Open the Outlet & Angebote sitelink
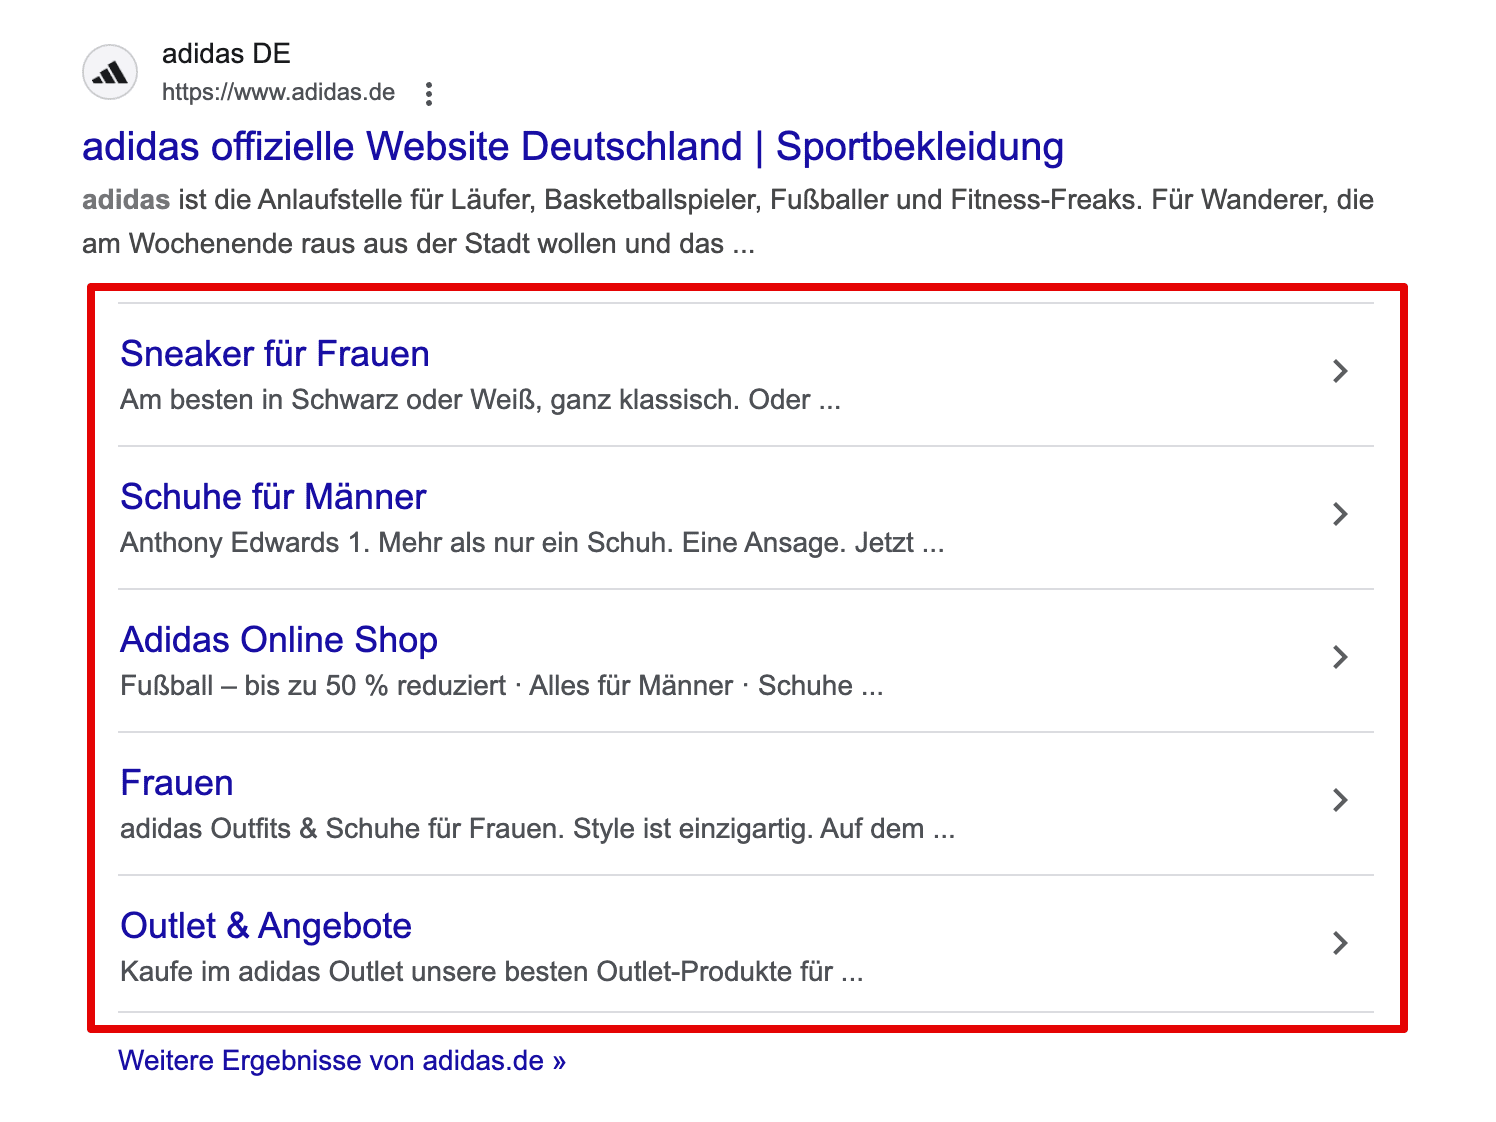The height and width of the screenshot is (1122, 1496). [x=266, y=926]
